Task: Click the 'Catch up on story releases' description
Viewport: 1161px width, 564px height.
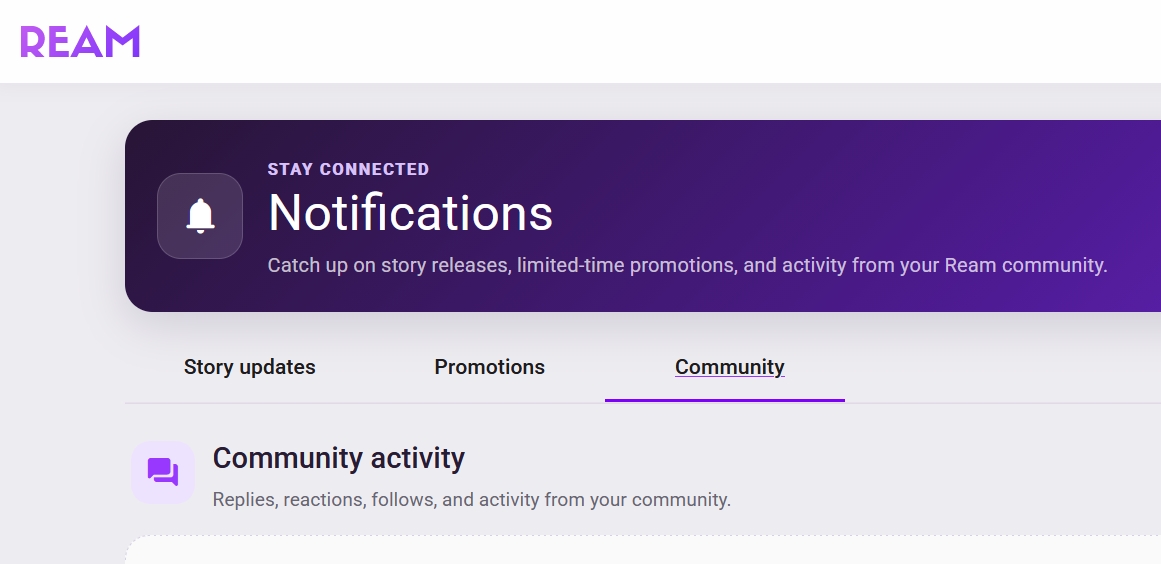Action: click(x=687, y=265)
